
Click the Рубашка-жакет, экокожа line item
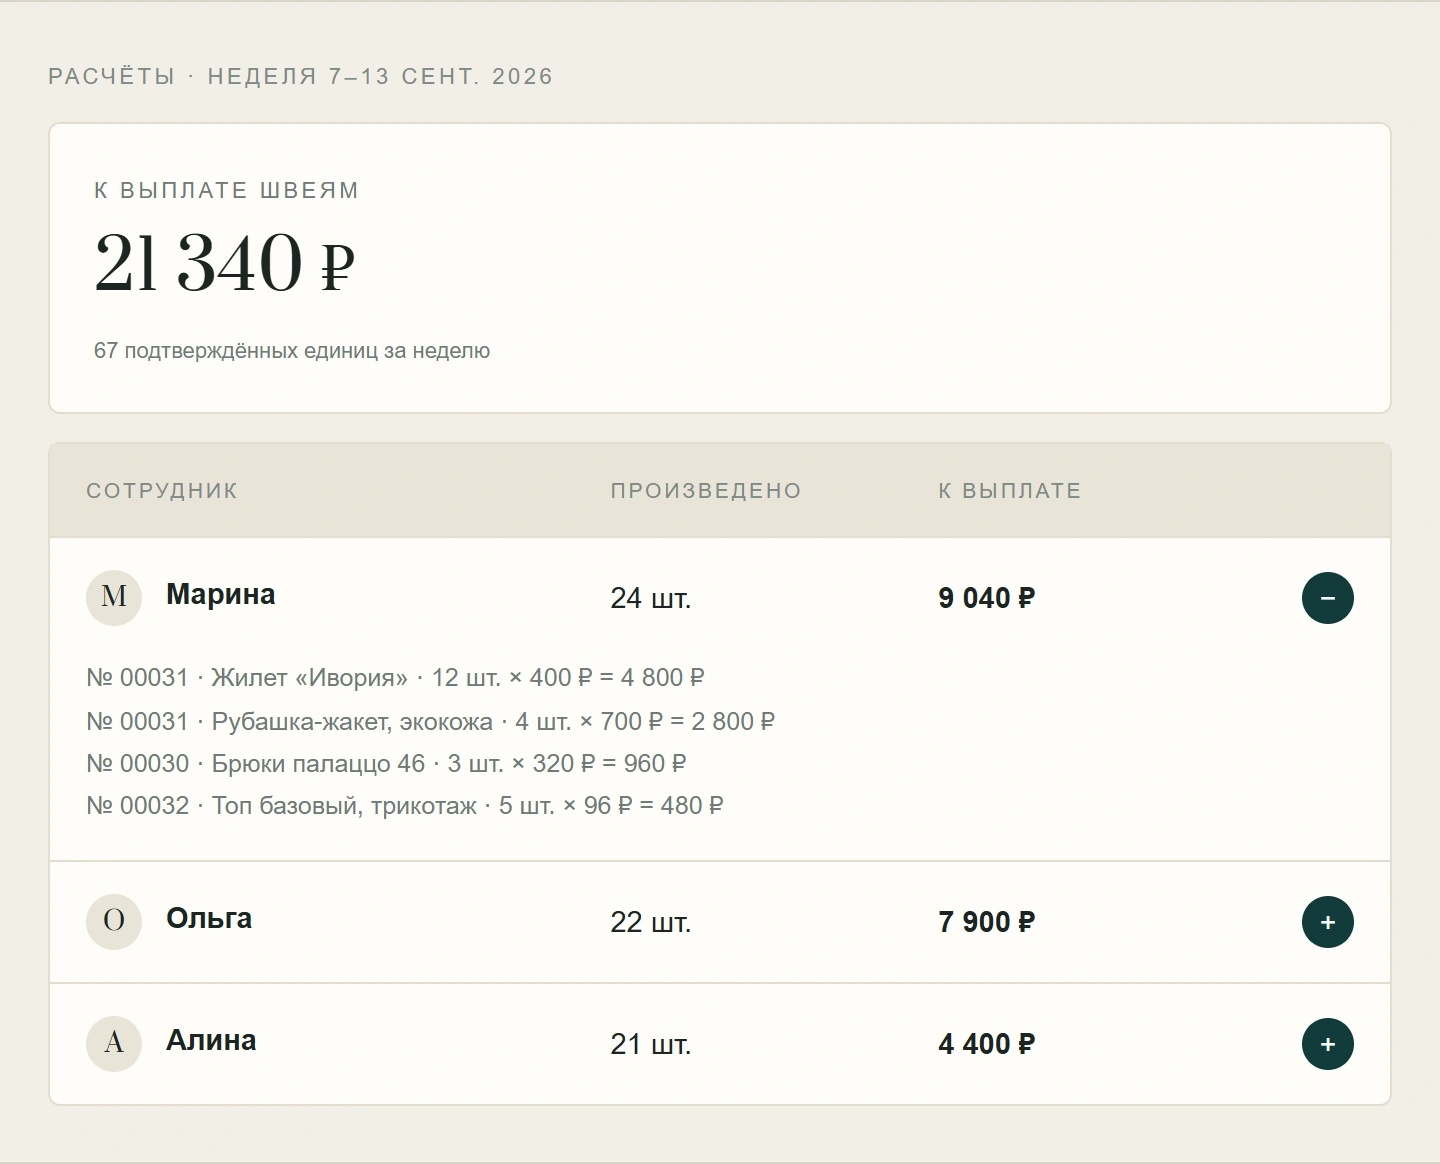pos(431,721)
